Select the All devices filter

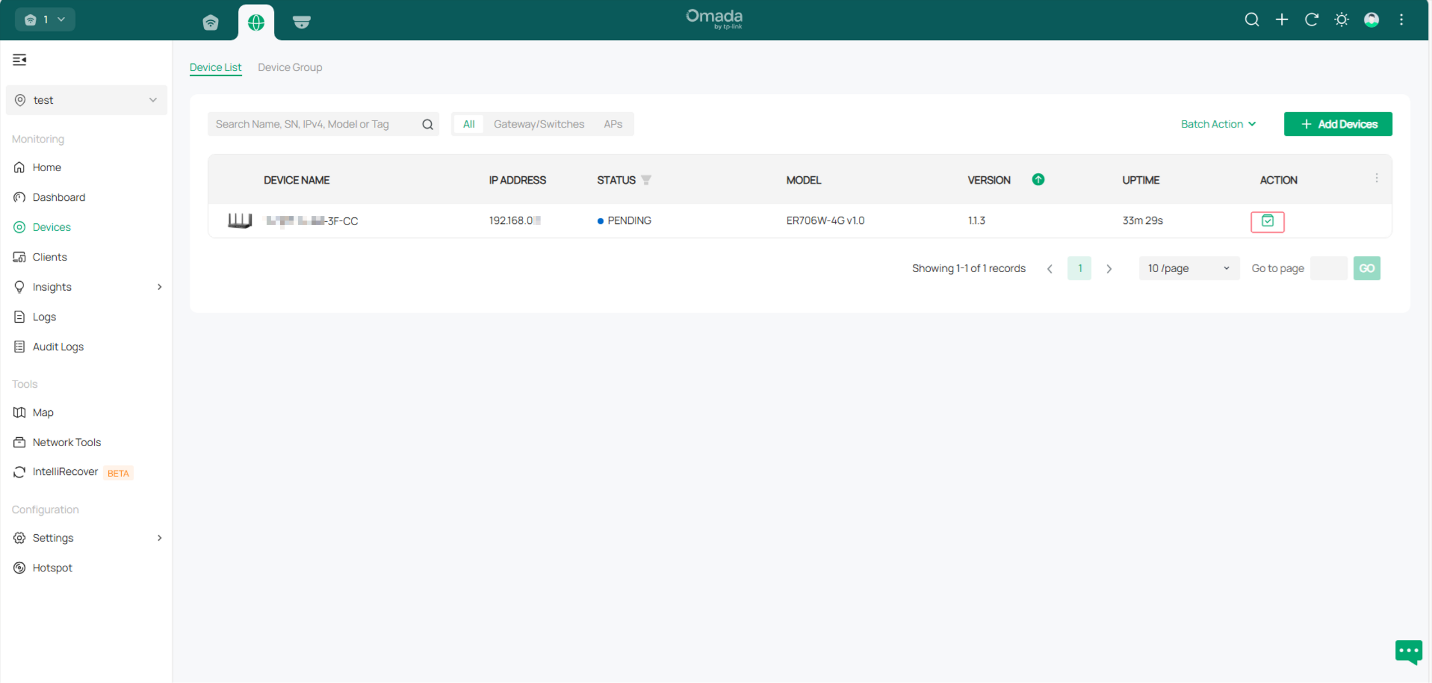click(468, 124)
